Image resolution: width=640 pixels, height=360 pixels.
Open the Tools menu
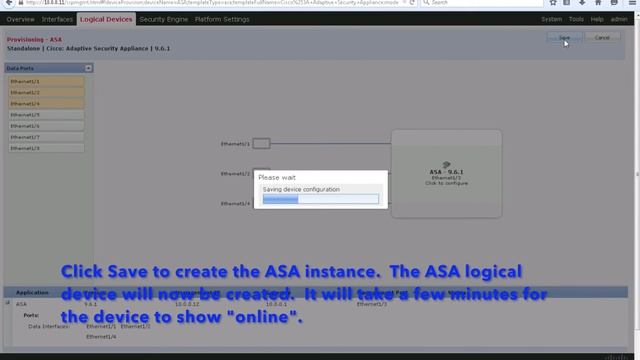(x=576, y=19)
